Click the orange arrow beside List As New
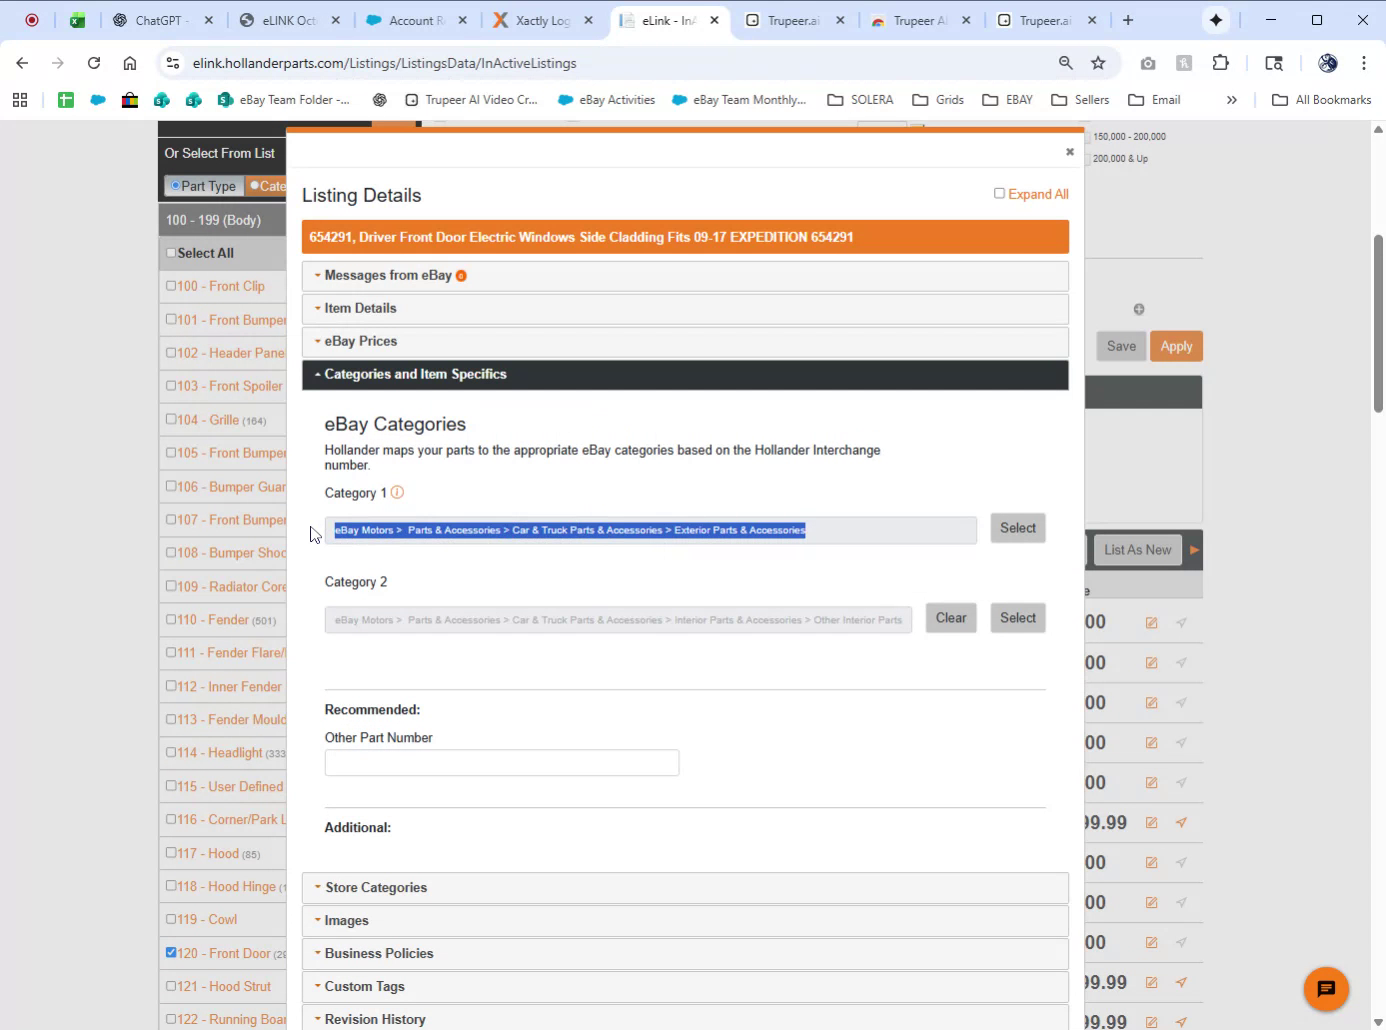 pyautogui.click(x=1194, y=550)
